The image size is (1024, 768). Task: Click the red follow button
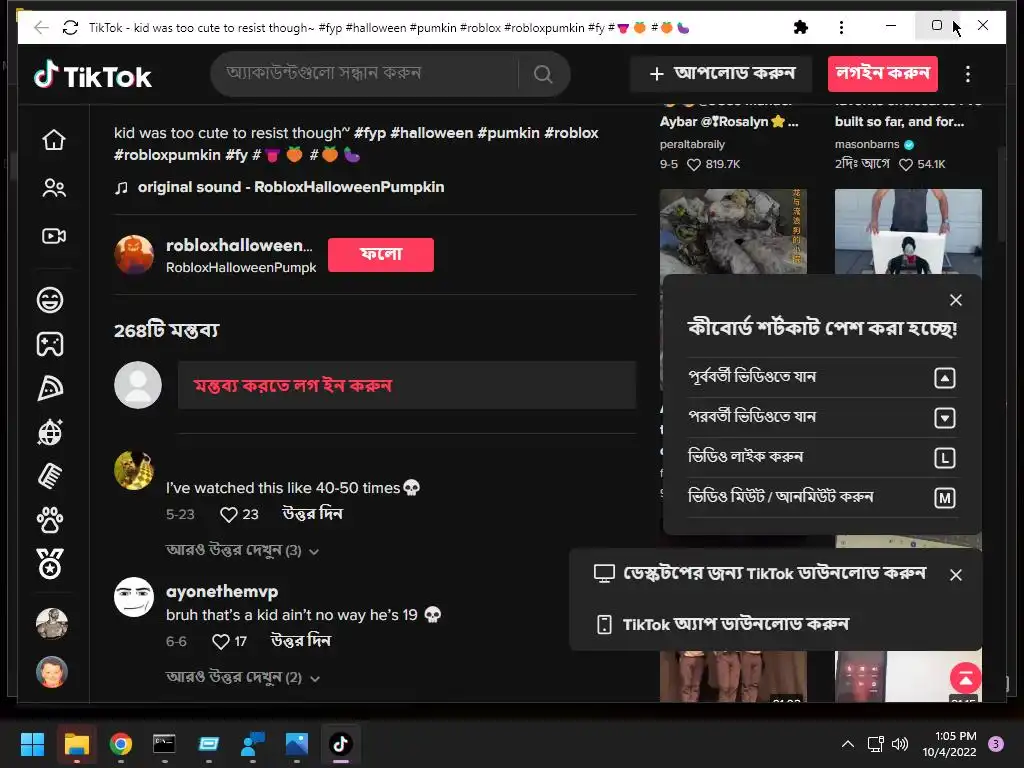[x=381, y=255]
